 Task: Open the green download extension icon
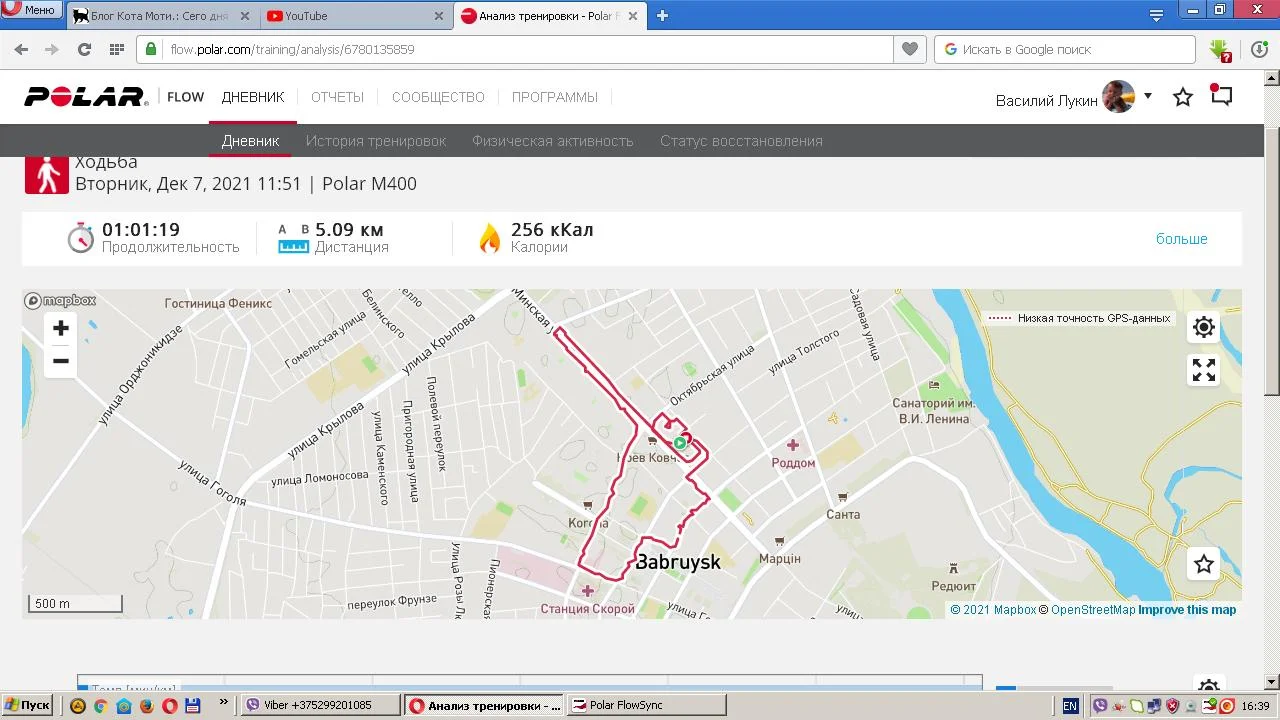point(1220,50)
